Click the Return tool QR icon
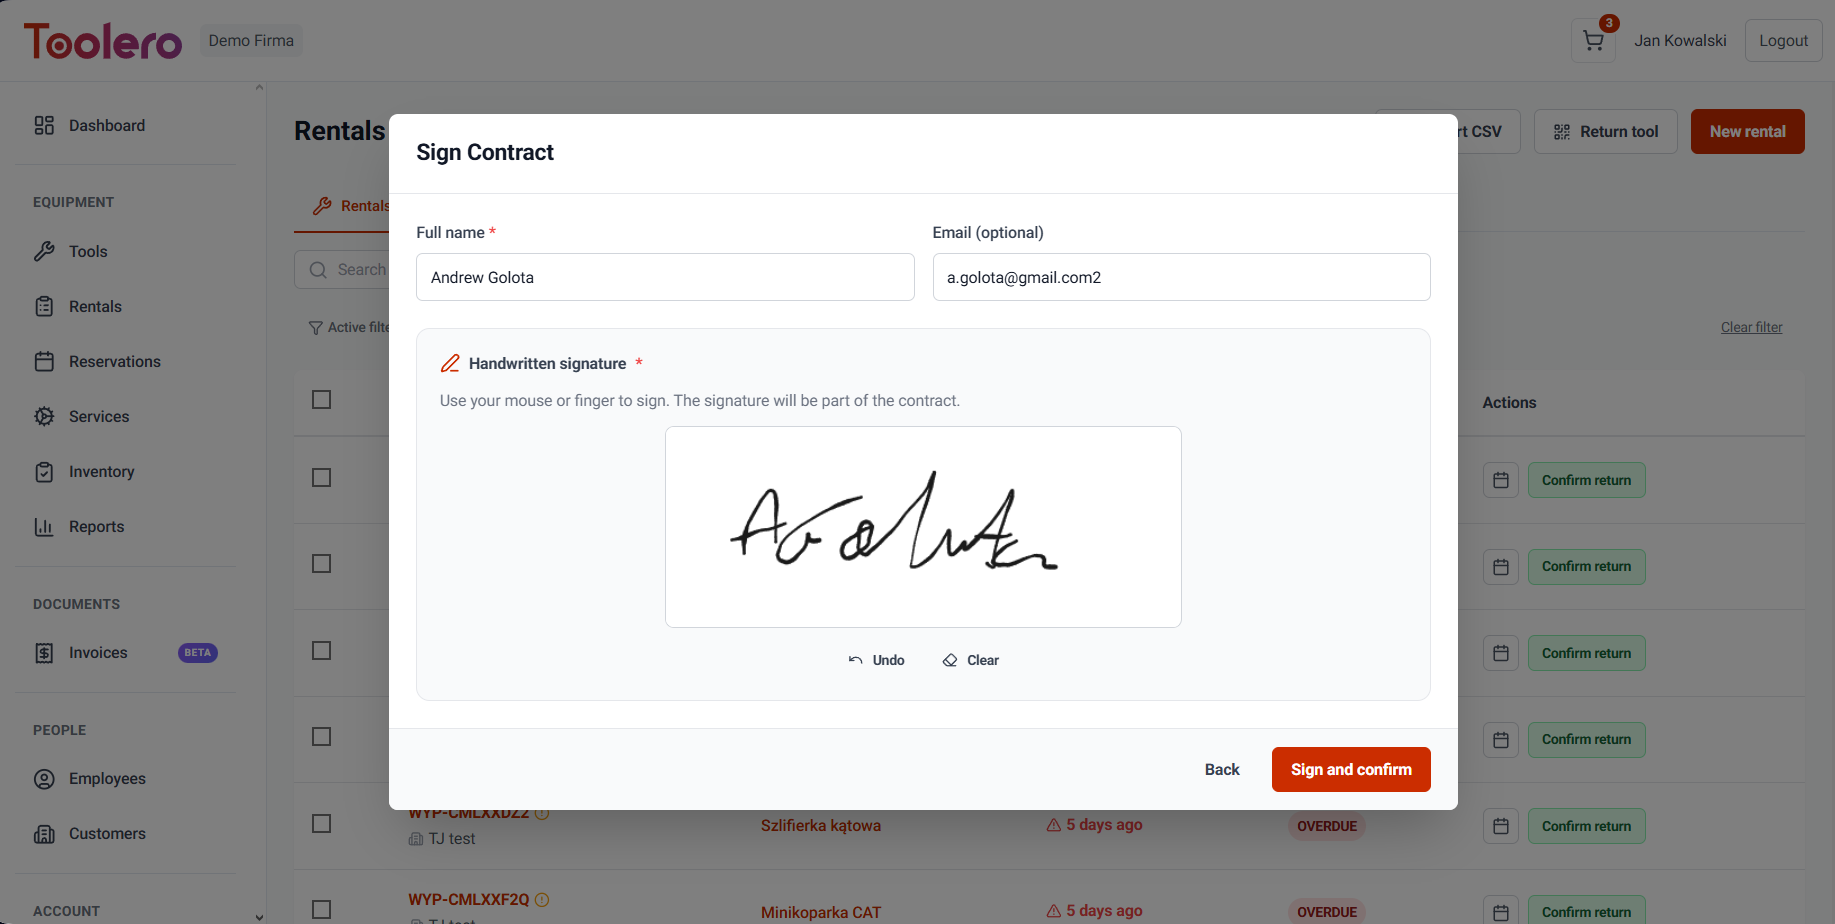Image resolution: width=1835 pixels, height=924 pixels. [1561, 132]
